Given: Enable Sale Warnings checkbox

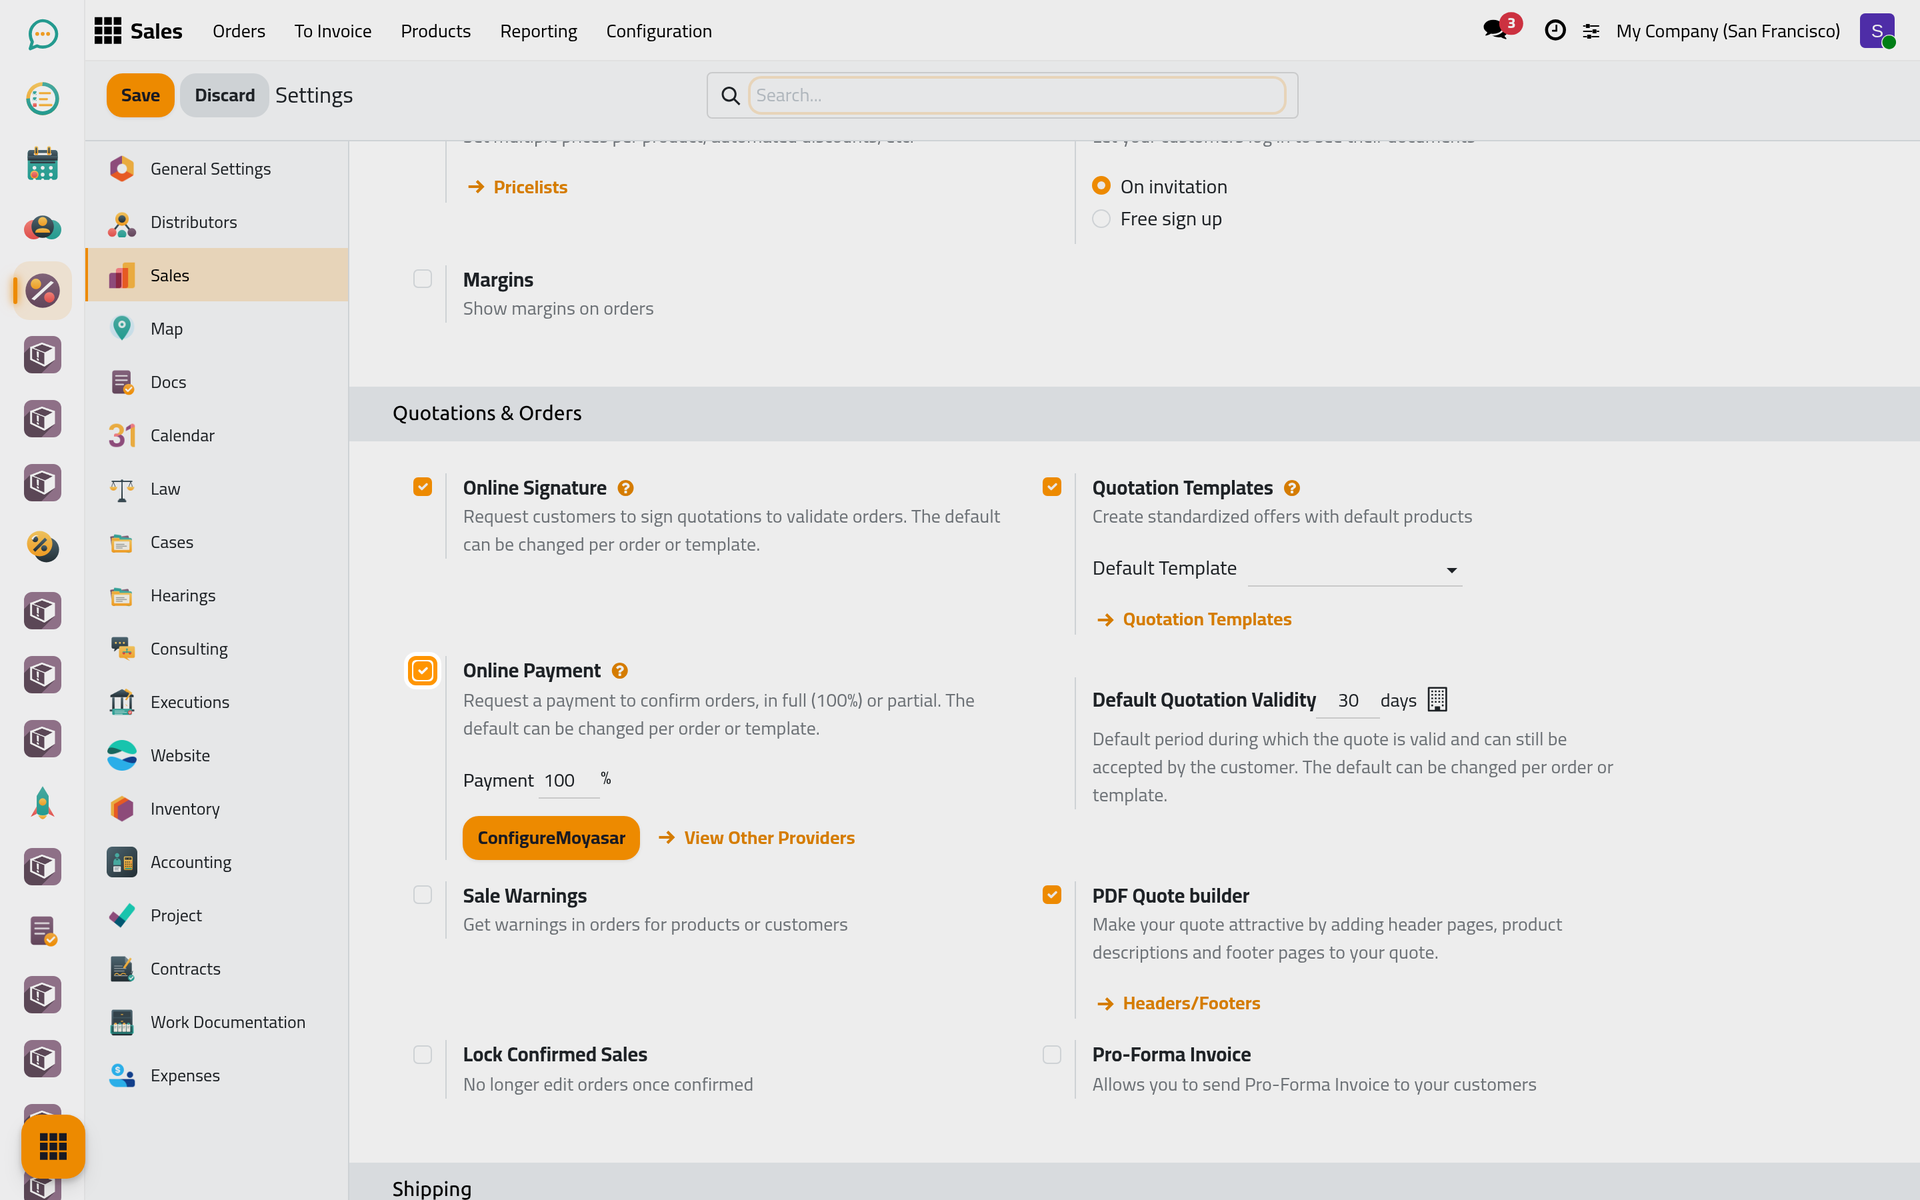Looking at the screenshot, I should [423, 895].
